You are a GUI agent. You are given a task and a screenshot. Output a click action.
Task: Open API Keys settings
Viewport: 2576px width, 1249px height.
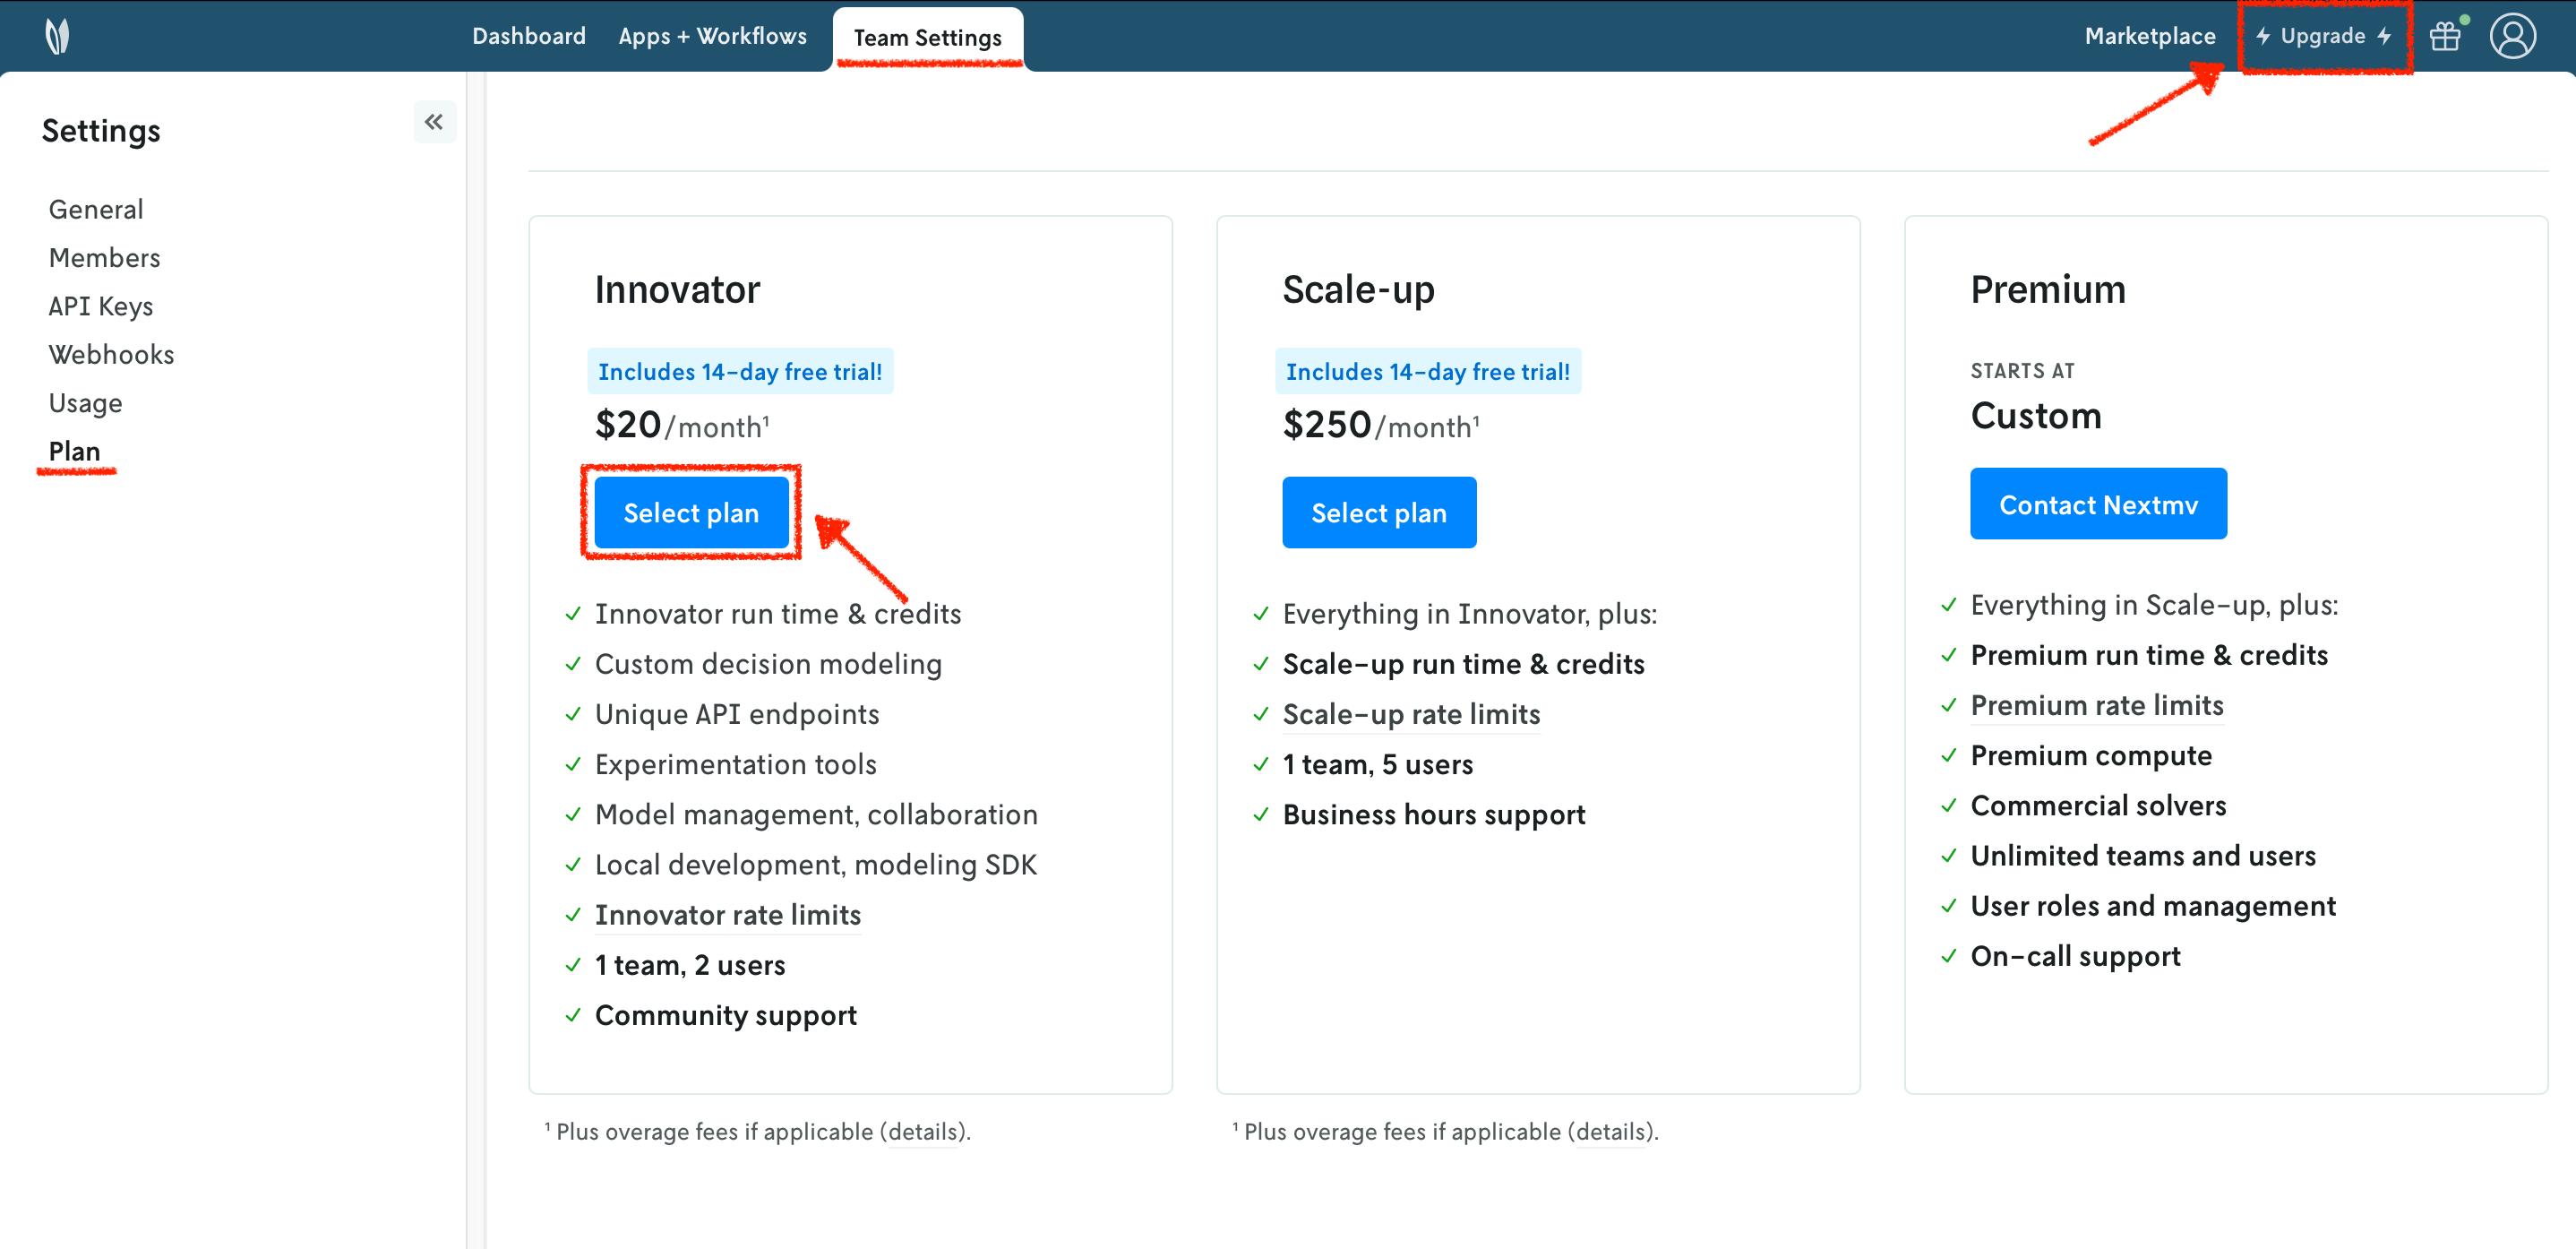point(101,307)
